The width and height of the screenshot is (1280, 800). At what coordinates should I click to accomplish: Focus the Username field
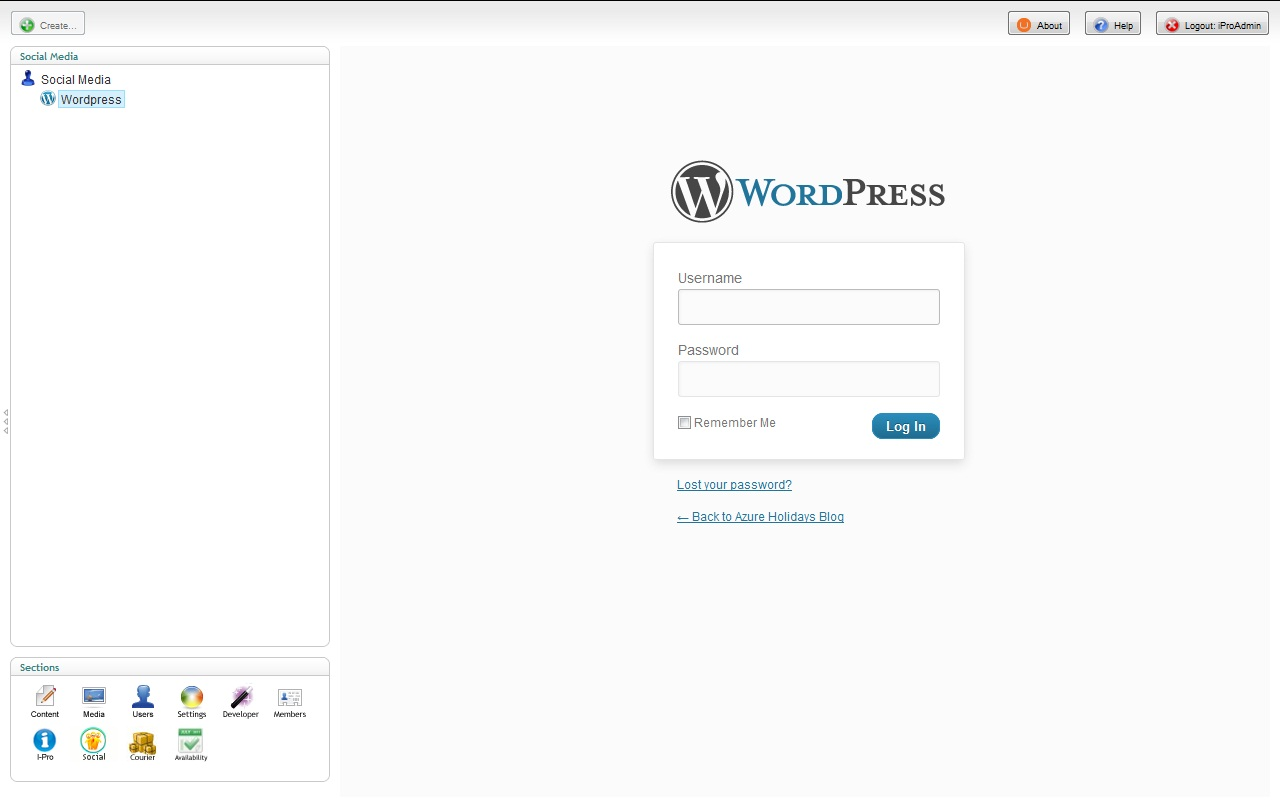coord(809,307)
